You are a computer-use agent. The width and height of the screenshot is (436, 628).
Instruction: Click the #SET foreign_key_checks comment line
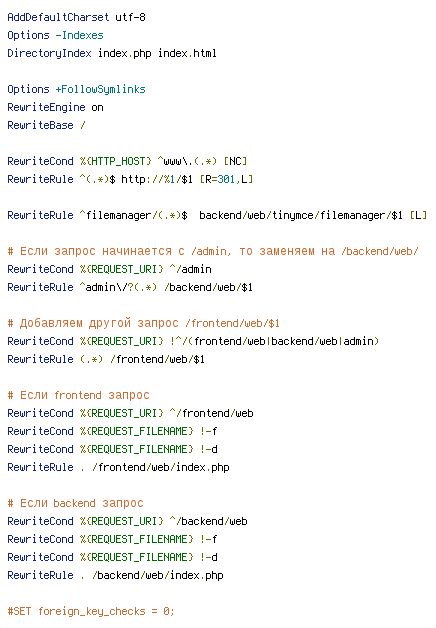tap(91, 612)
